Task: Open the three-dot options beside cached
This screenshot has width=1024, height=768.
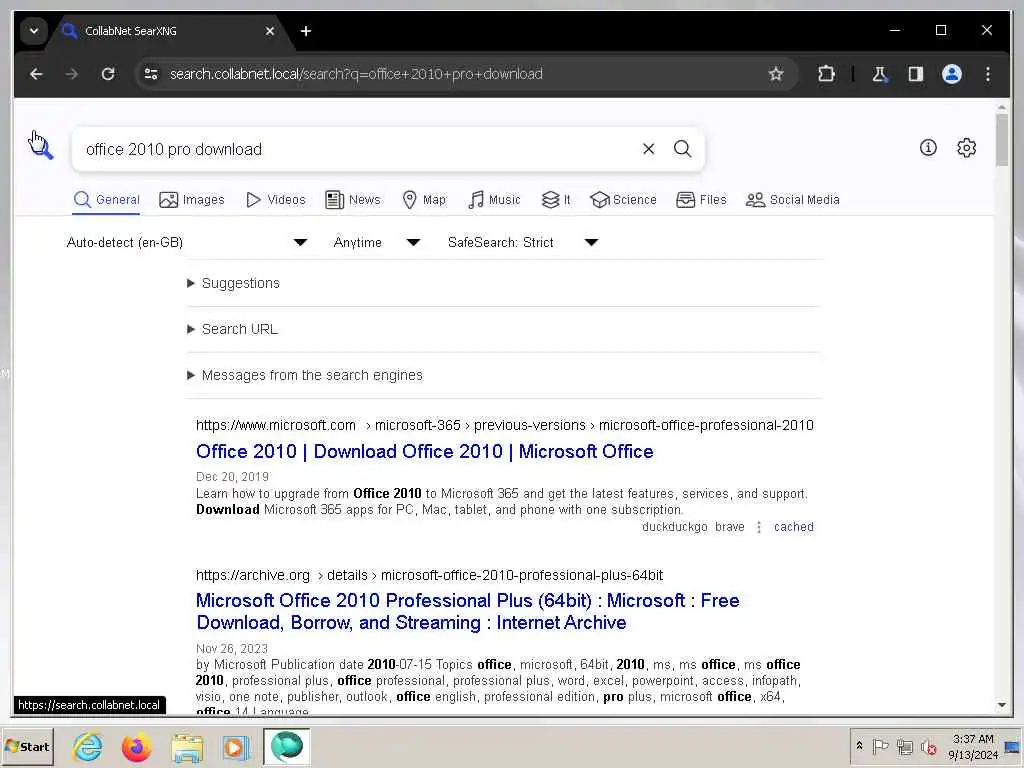Action: [759, 527]
